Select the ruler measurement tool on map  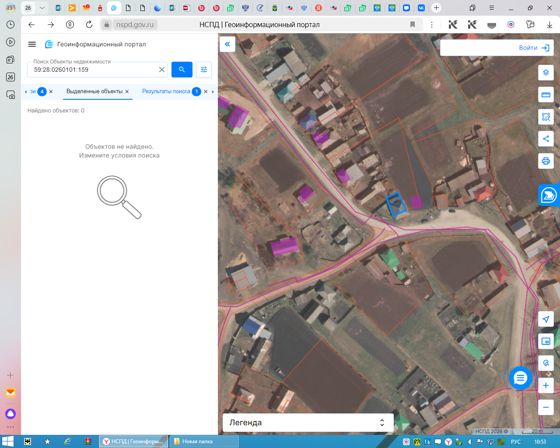546,95
